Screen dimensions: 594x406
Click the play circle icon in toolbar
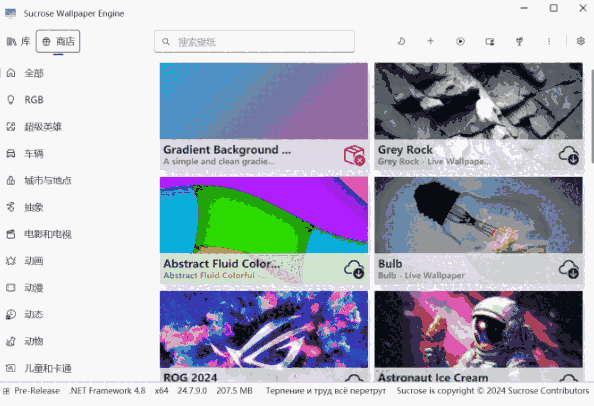pyautogui.click(x=460, y=41)
